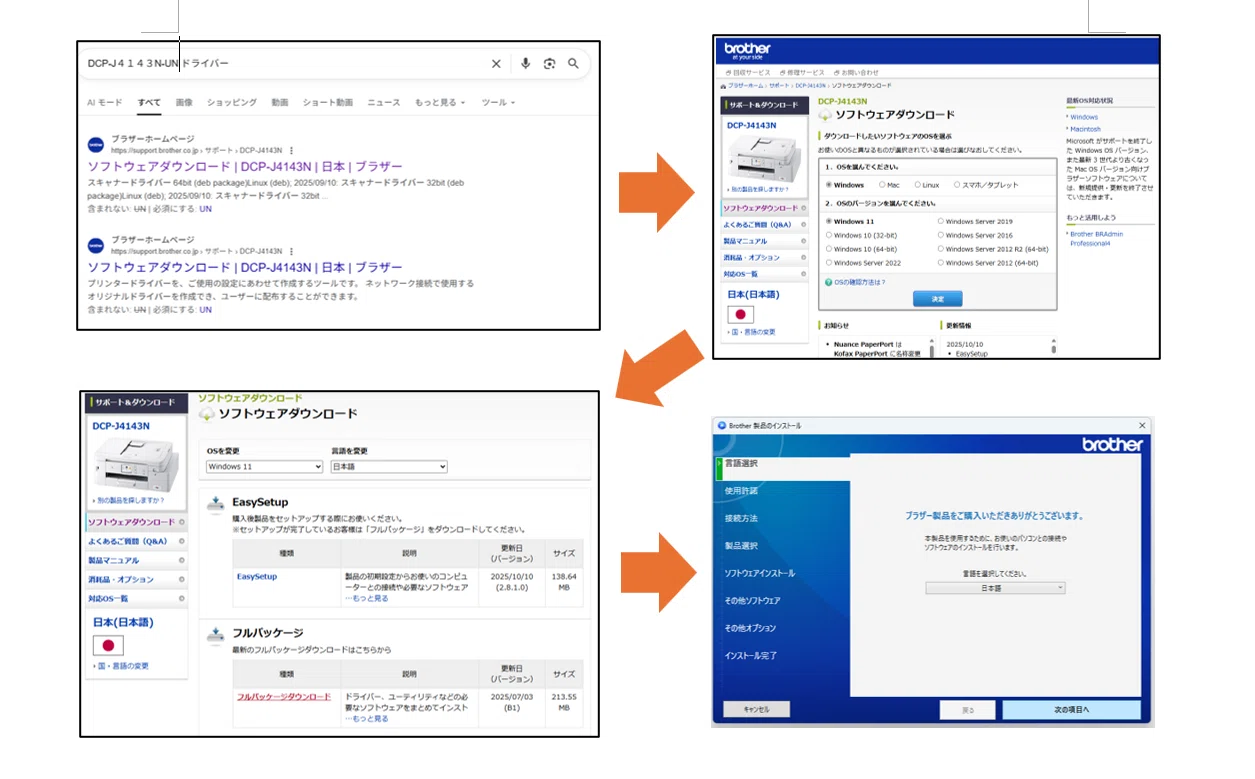
Task: Click Brother favicon beside the プリンタードライバー result
Action: click(x=95, y=245)
